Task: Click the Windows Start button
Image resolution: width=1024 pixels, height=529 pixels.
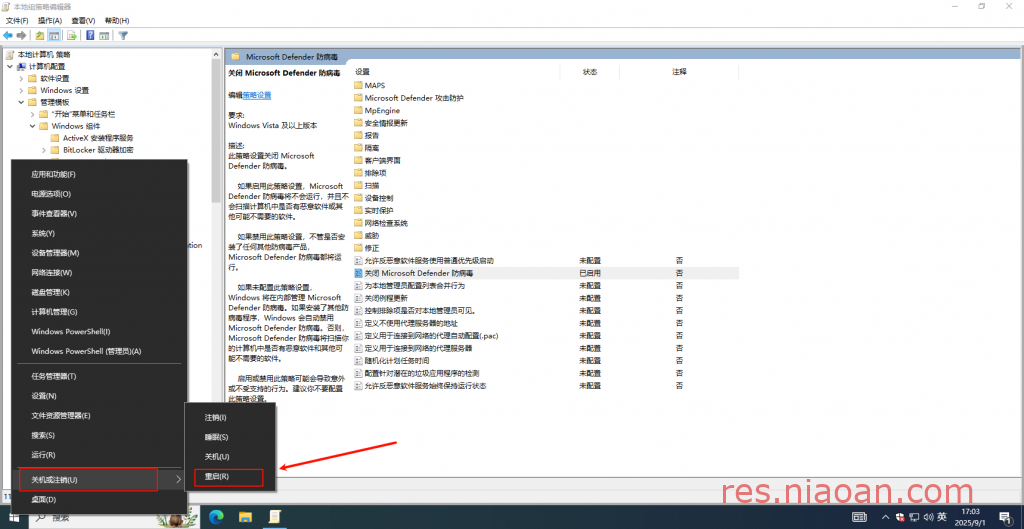Action: click(13, 517)
